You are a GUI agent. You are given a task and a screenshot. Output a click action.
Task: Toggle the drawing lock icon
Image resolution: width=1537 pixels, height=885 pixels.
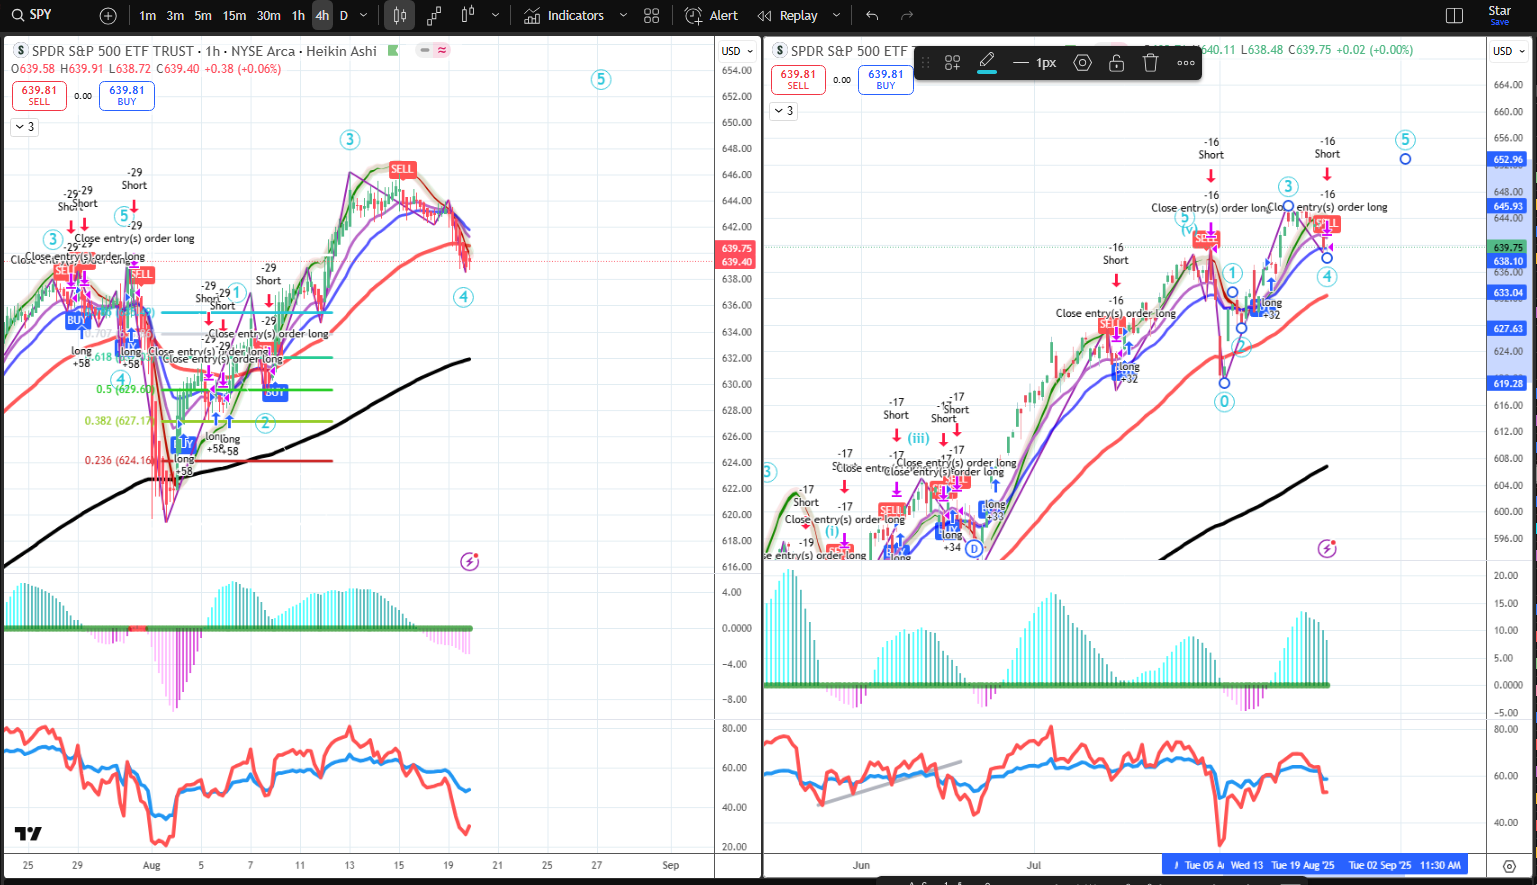pyautogui.click(x=1117, y=63)
